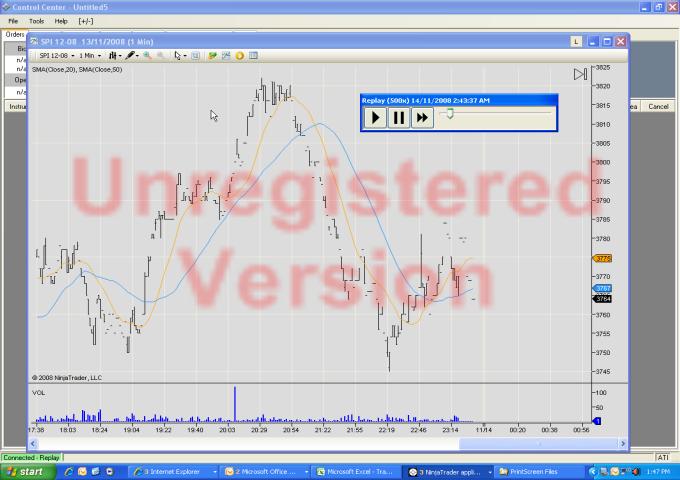Expand the chart style dropdown arrow
680x480 pixels.
120,56
